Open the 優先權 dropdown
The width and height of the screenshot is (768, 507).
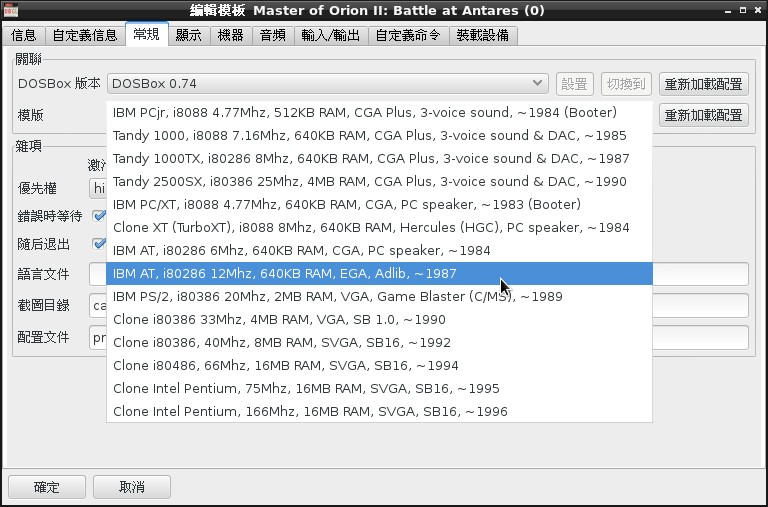click(98, 189)
